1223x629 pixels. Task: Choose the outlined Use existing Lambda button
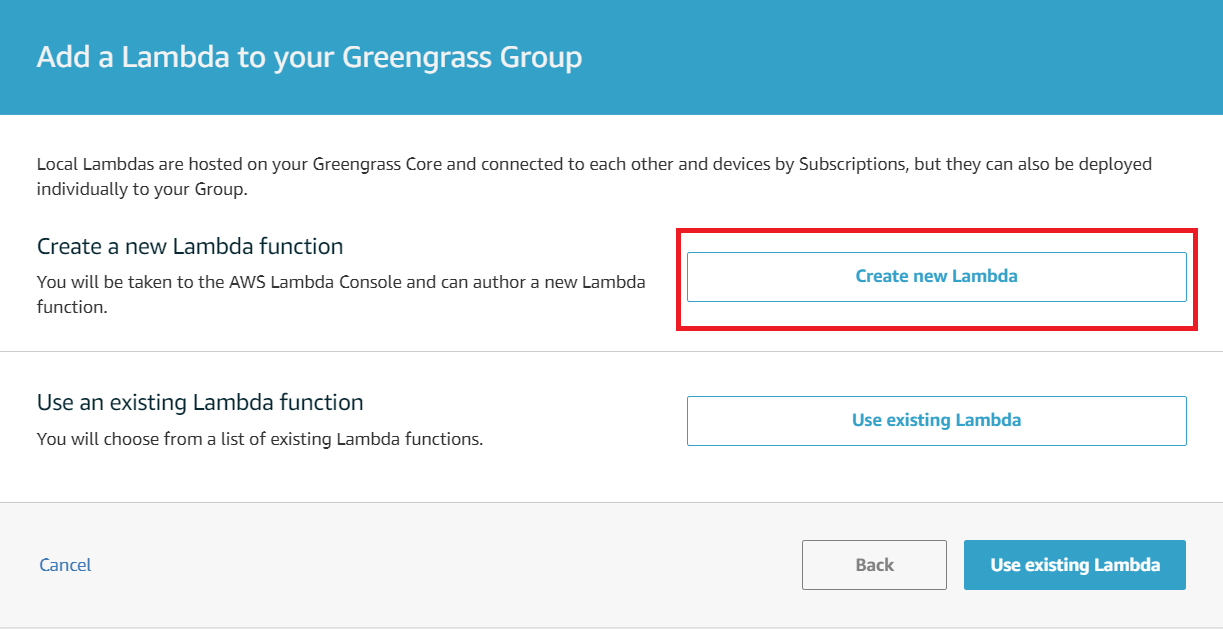936,421
